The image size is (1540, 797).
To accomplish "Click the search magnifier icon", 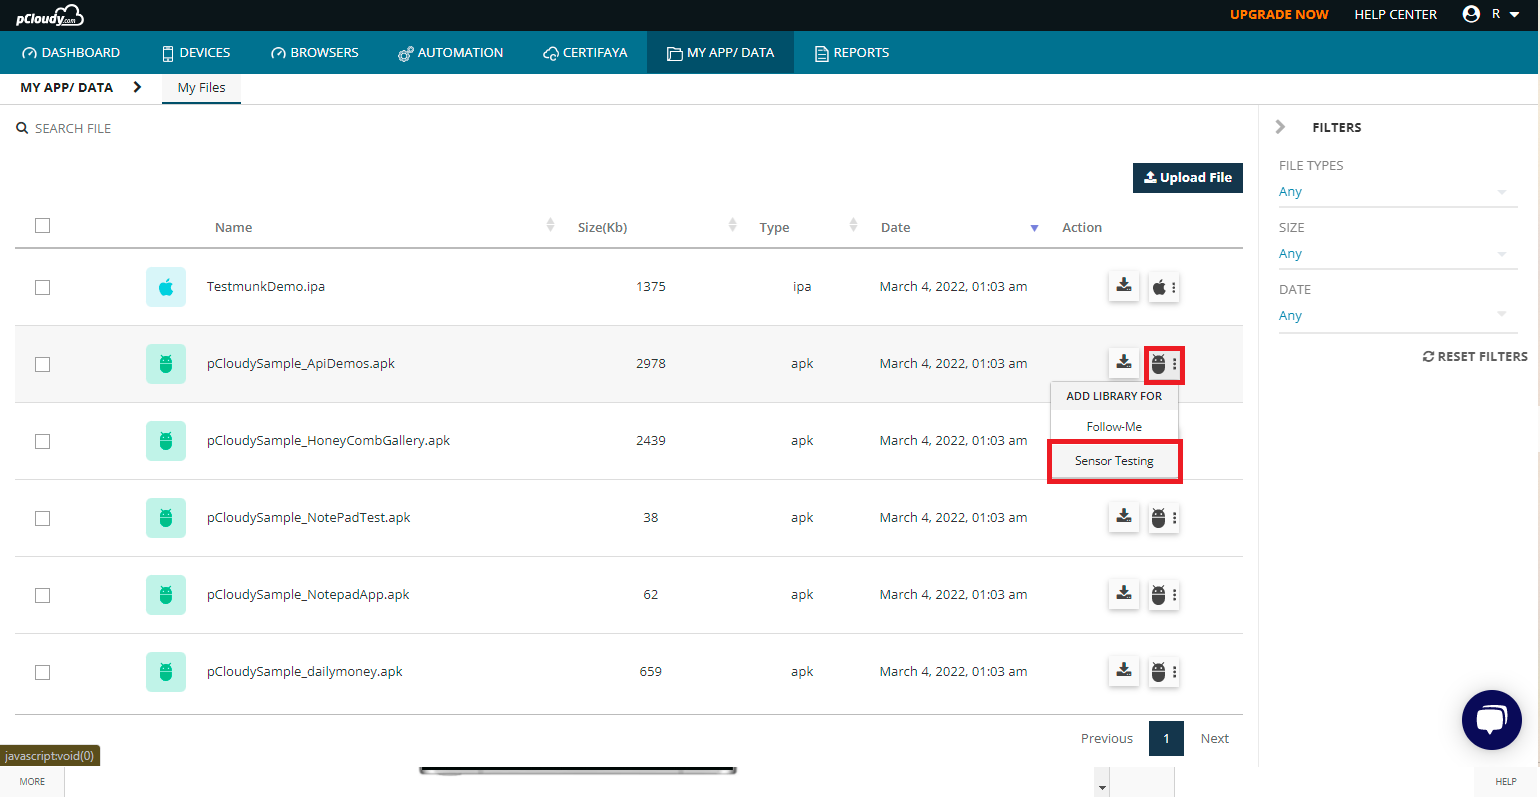I will [22, 128].
